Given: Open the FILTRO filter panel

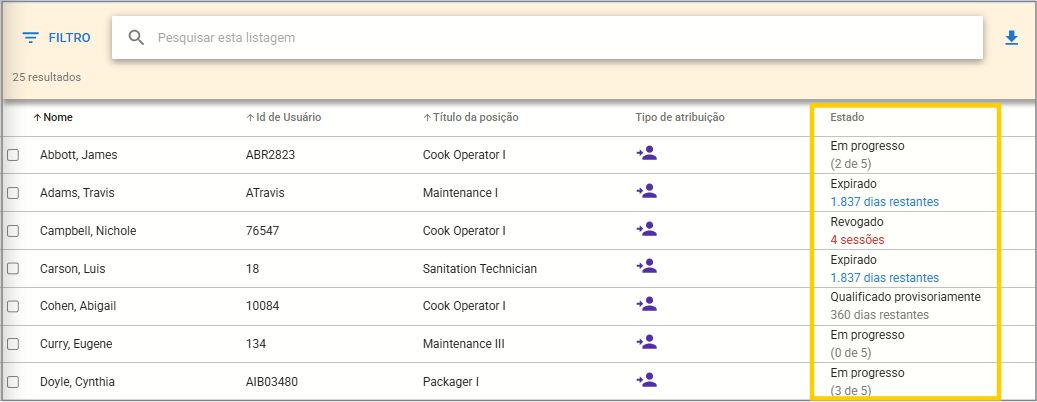Looking at the screenshot, I should (x=57, y=38).
